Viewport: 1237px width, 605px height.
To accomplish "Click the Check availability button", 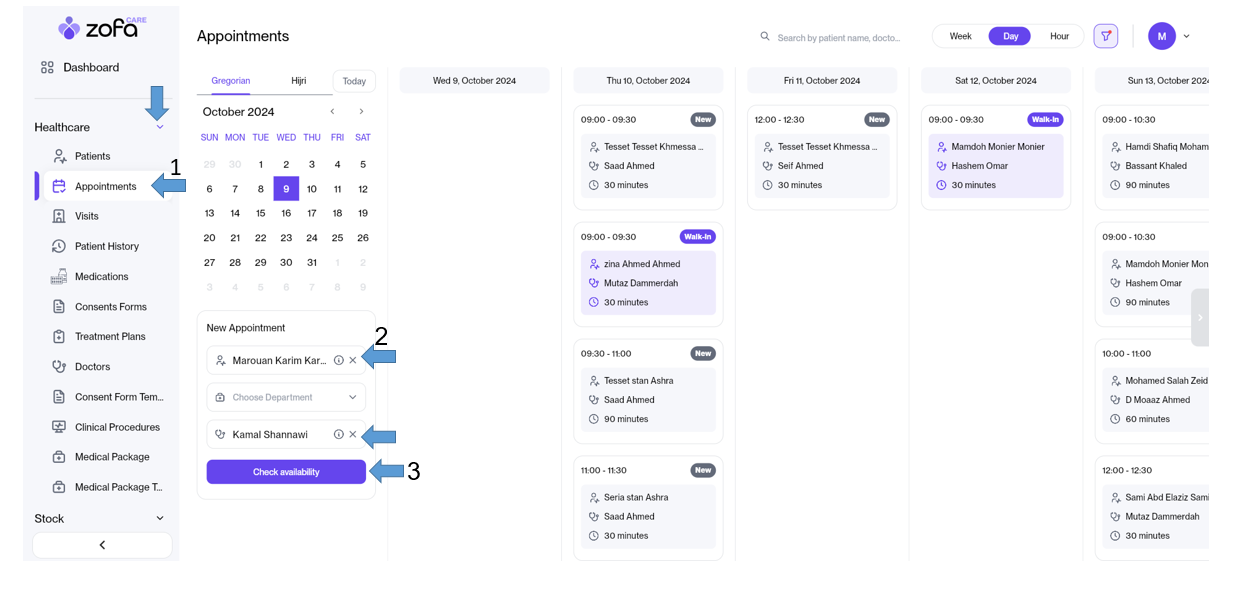I will point(286,472).
